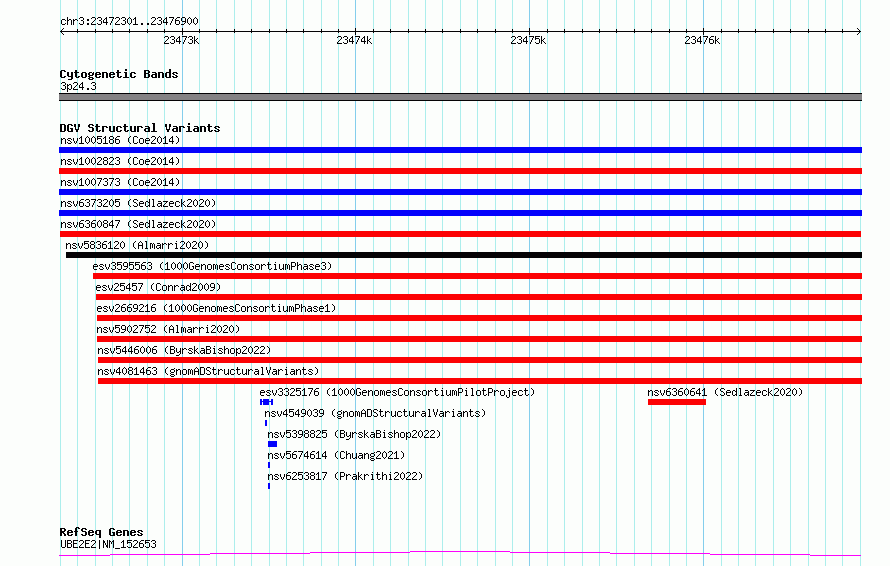This screenshot has width=890, height=566.
Task: Select the red bar under nsv4081463
Action: pos(480,381)
